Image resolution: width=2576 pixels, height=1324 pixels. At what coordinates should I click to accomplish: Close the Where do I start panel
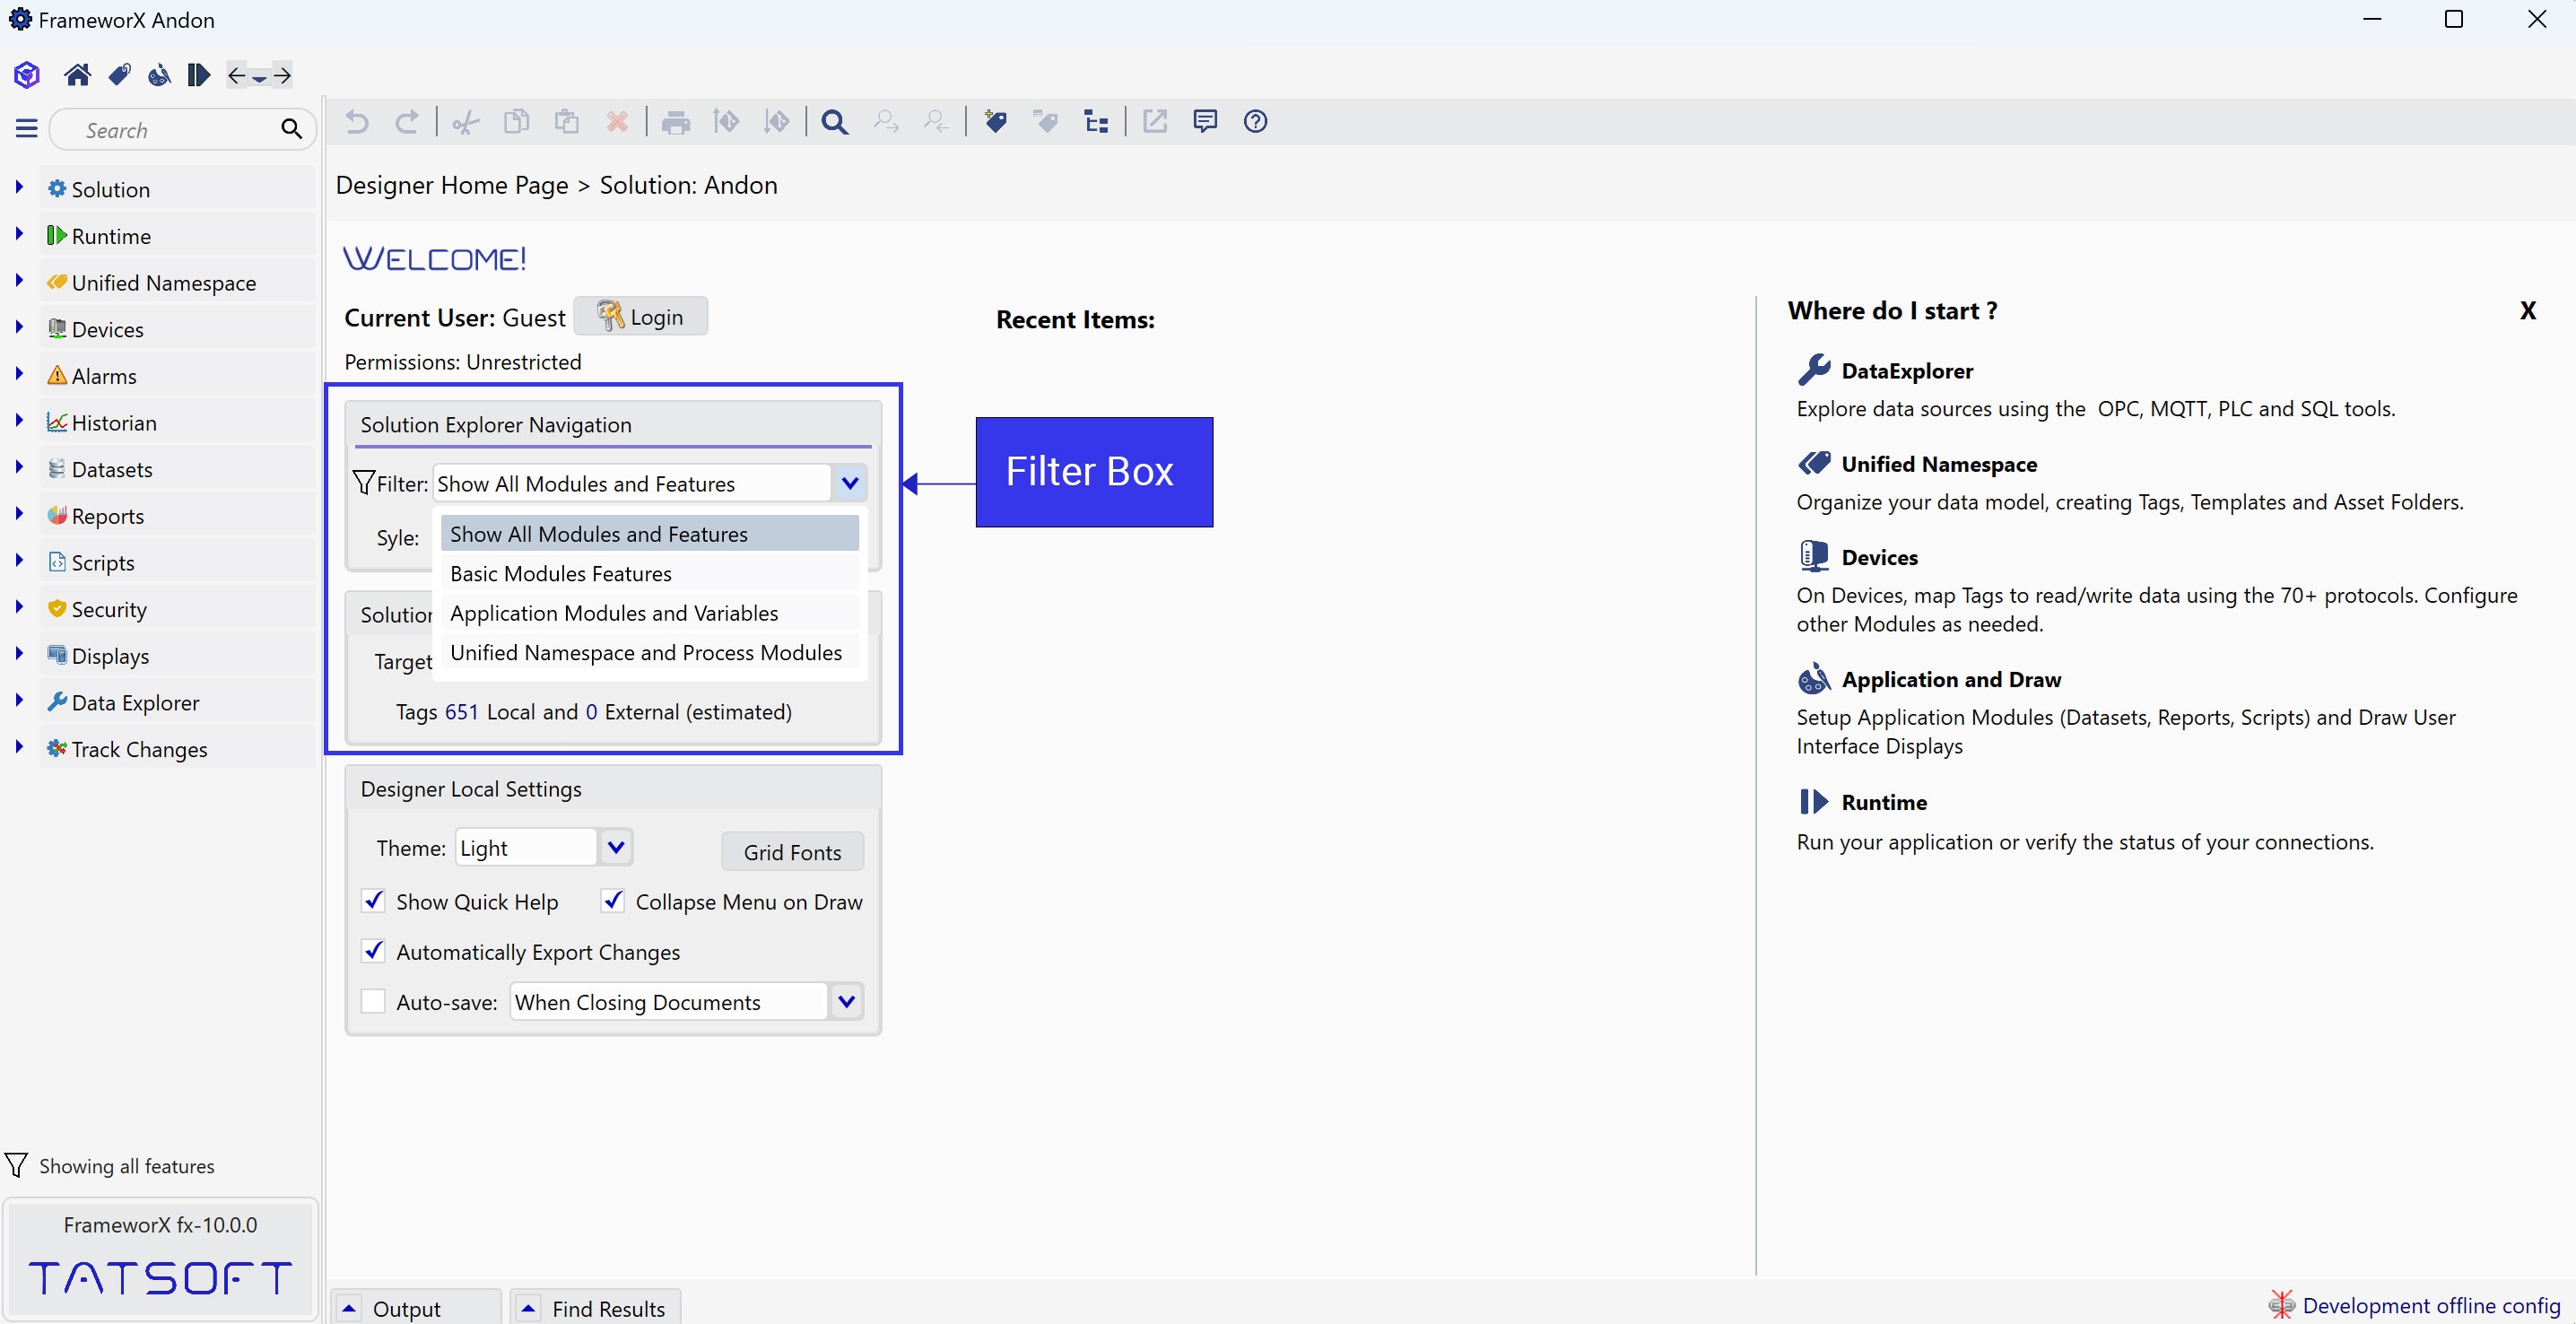pyautogui.click(x=2527, y=311)
